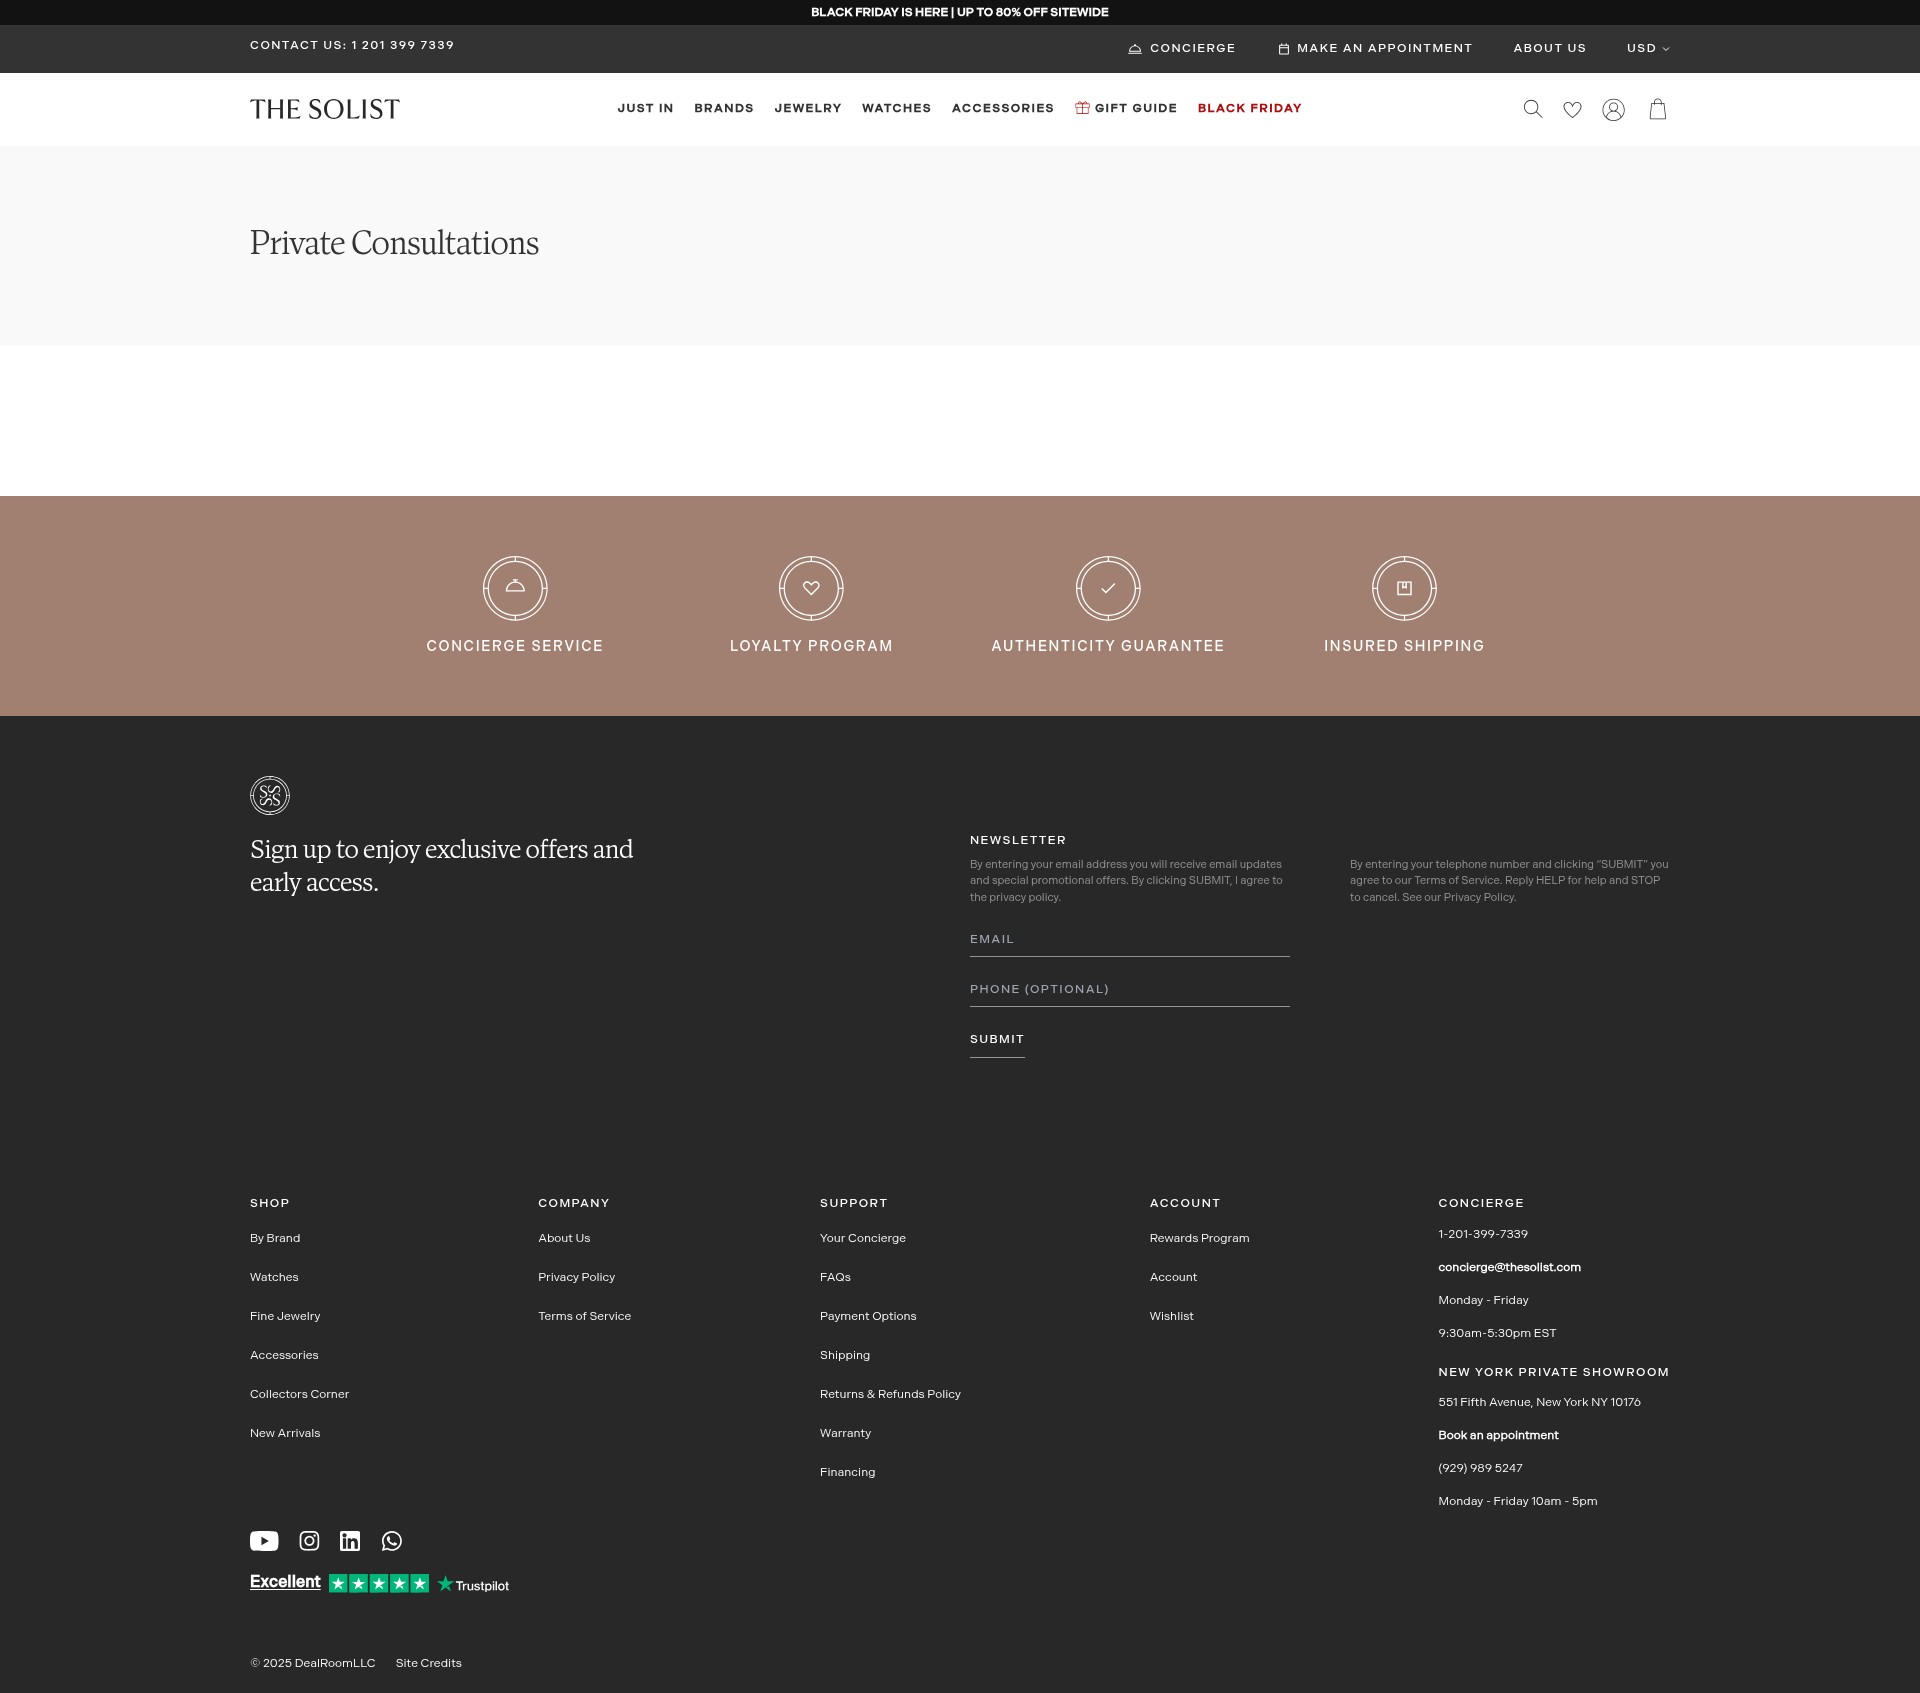
Task: Open Rewards Program footer link
Action: click(1199, 1238)
